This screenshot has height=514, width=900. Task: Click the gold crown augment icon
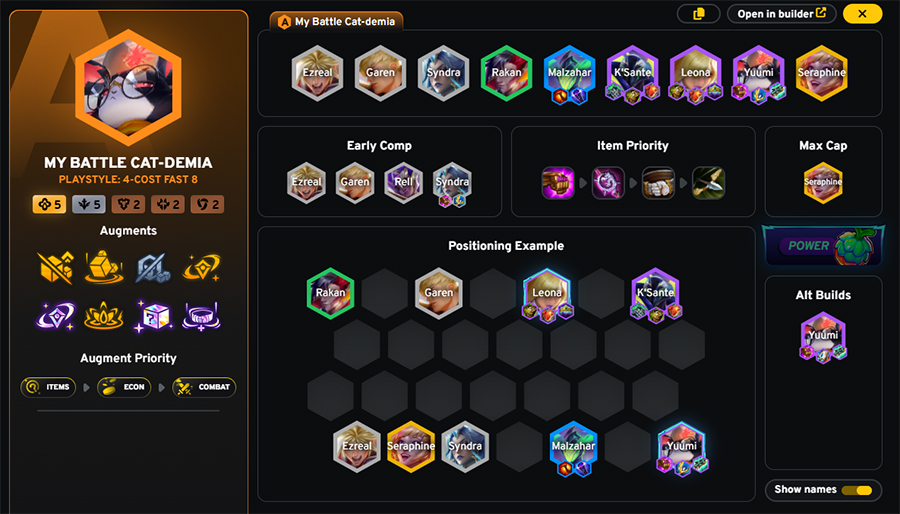(104, 316)
